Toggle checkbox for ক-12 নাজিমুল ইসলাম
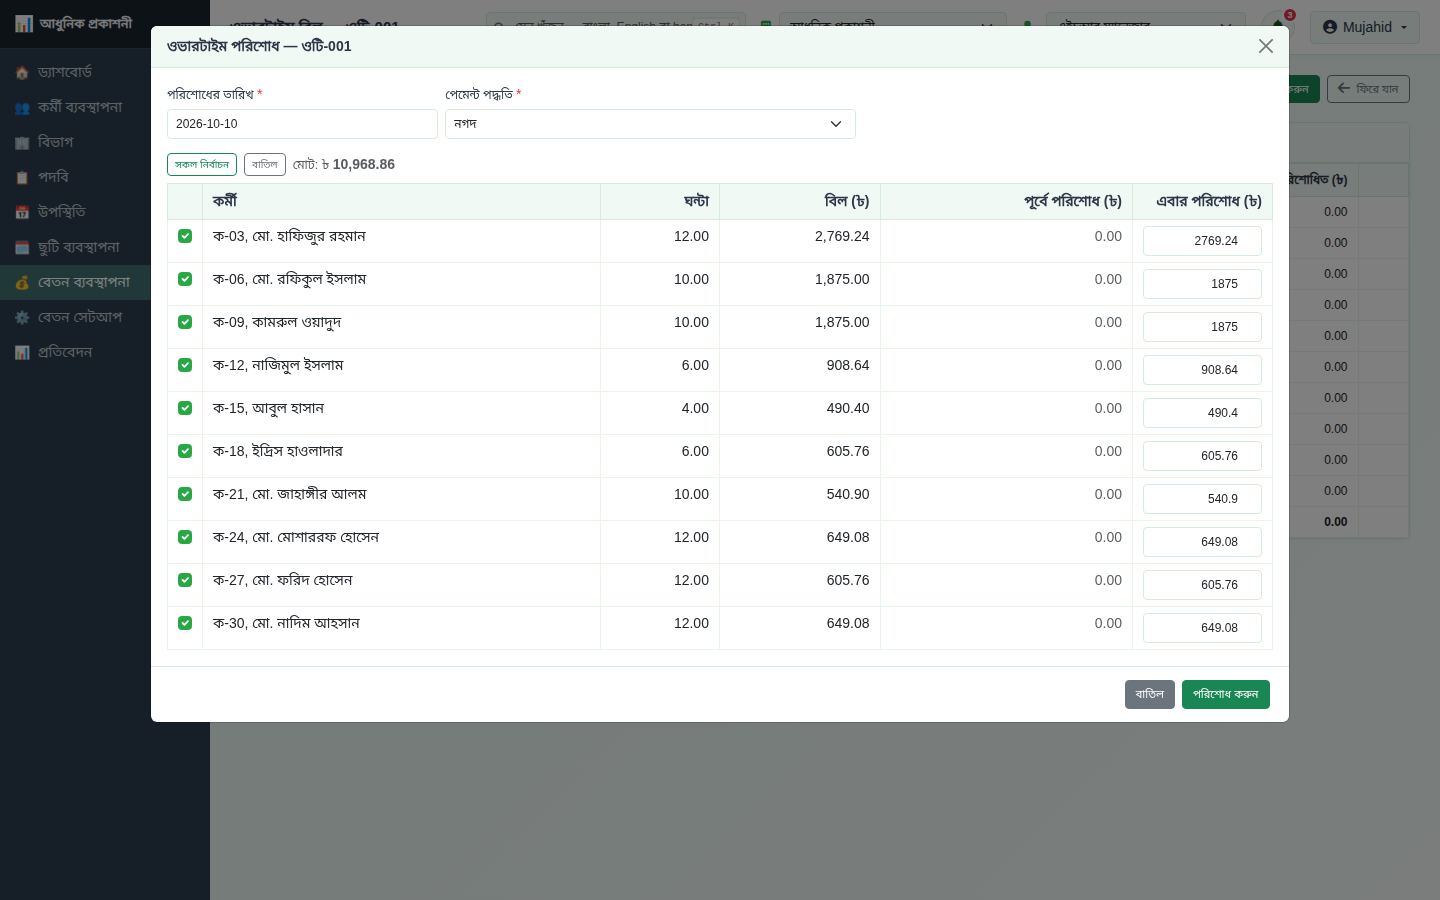Image resolution: width=1440 pixels, height=900 pixels. [x=185, y=365]
